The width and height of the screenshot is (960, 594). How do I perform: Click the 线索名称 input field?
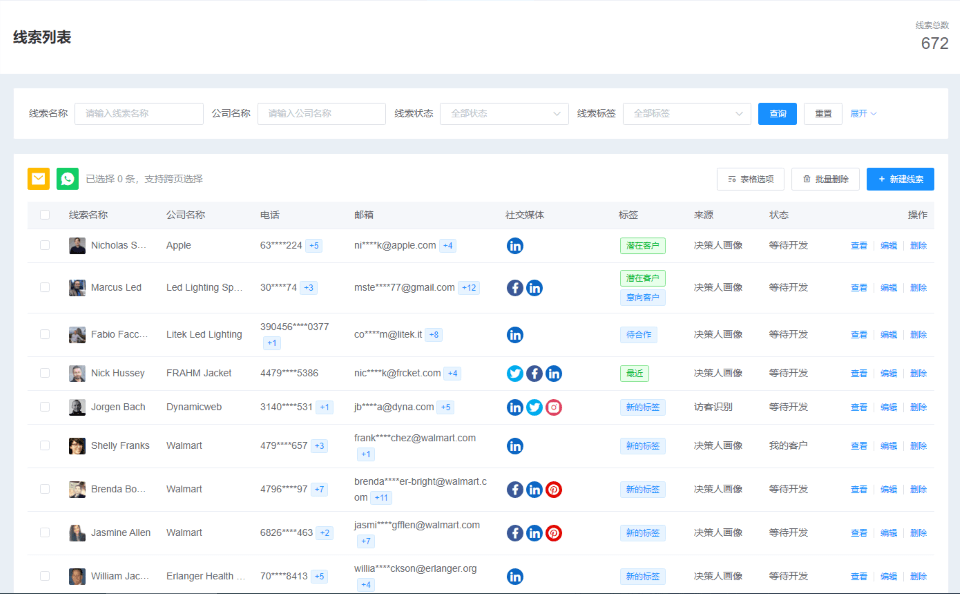(x=139, y=114)
